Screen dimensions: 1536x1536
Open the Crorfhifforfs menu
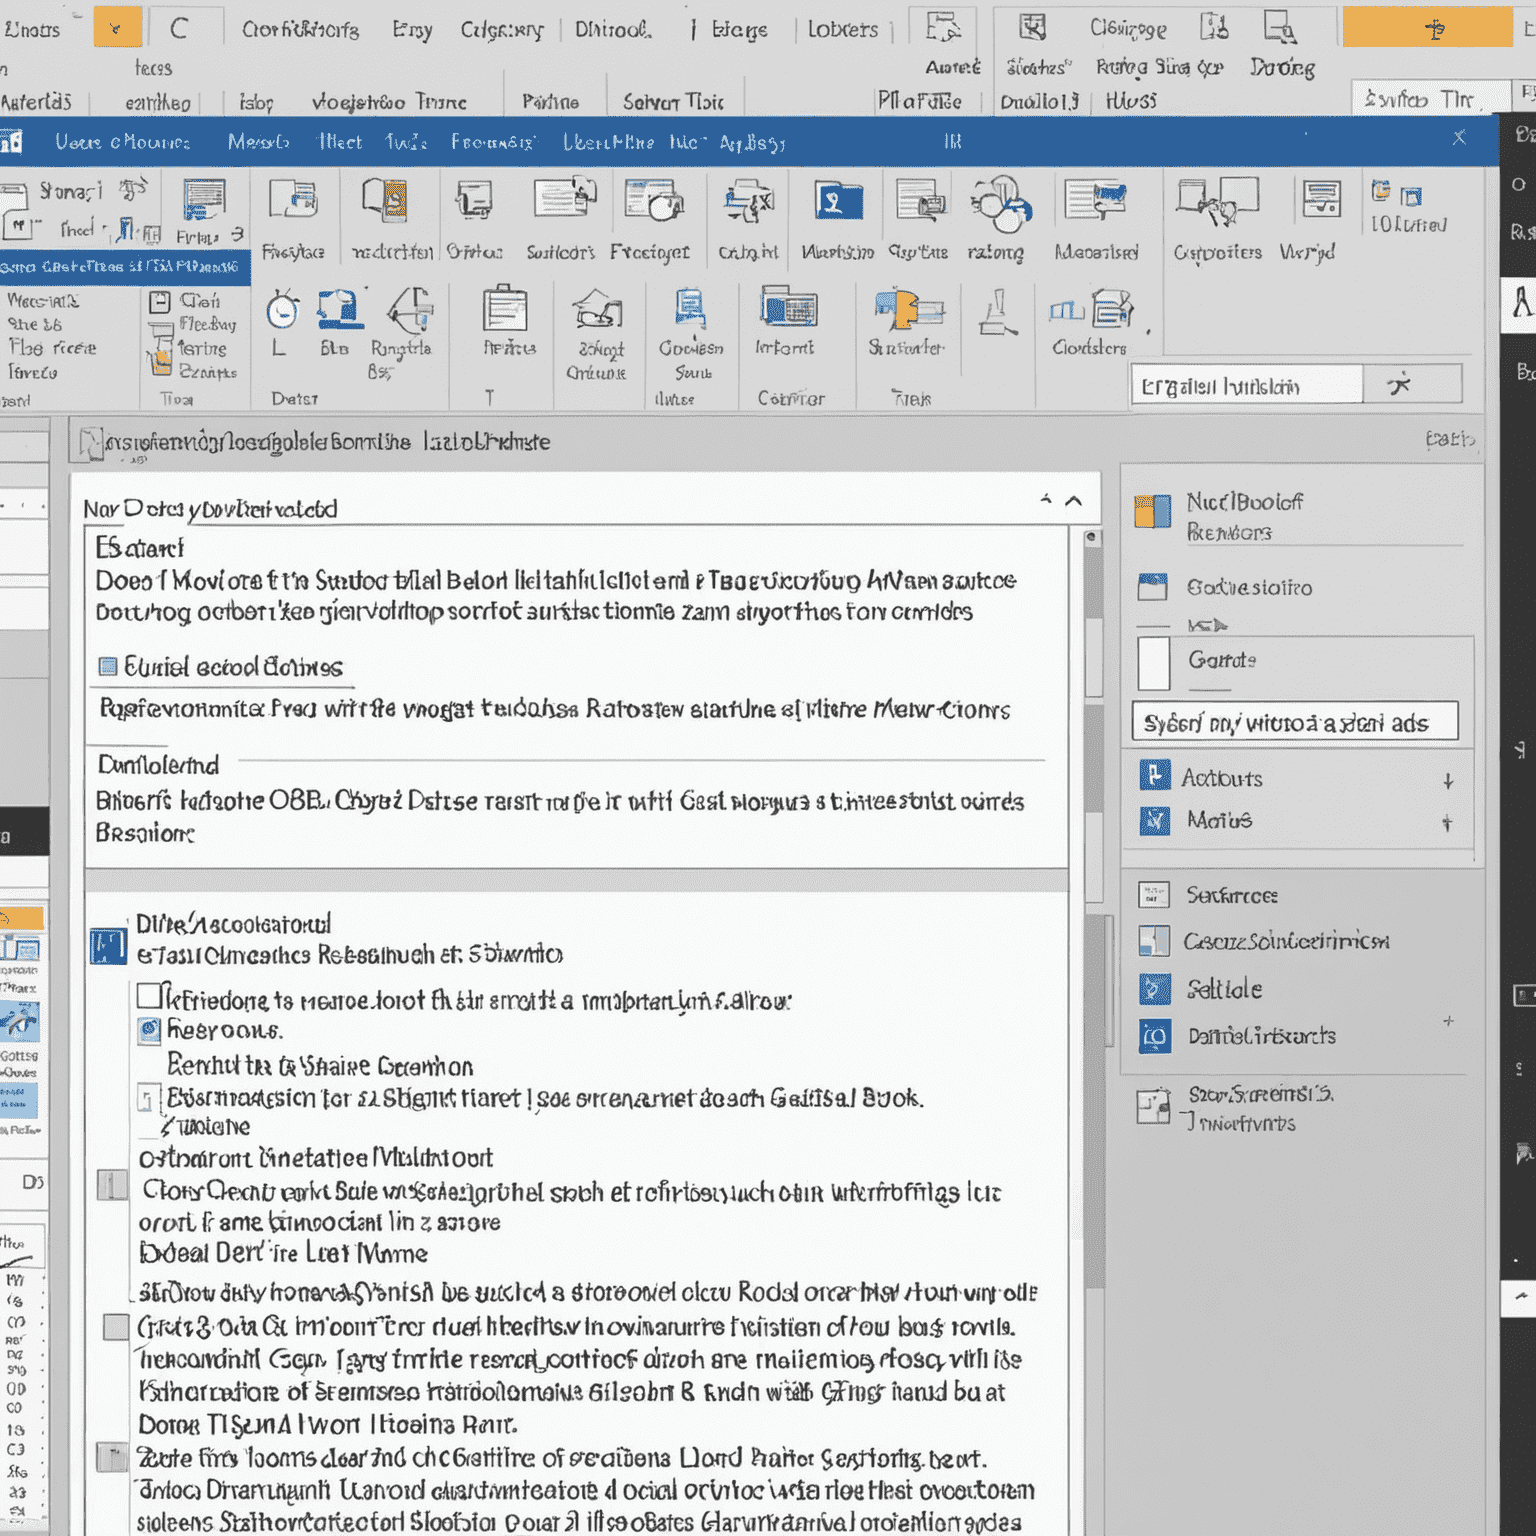click(300, 29)
